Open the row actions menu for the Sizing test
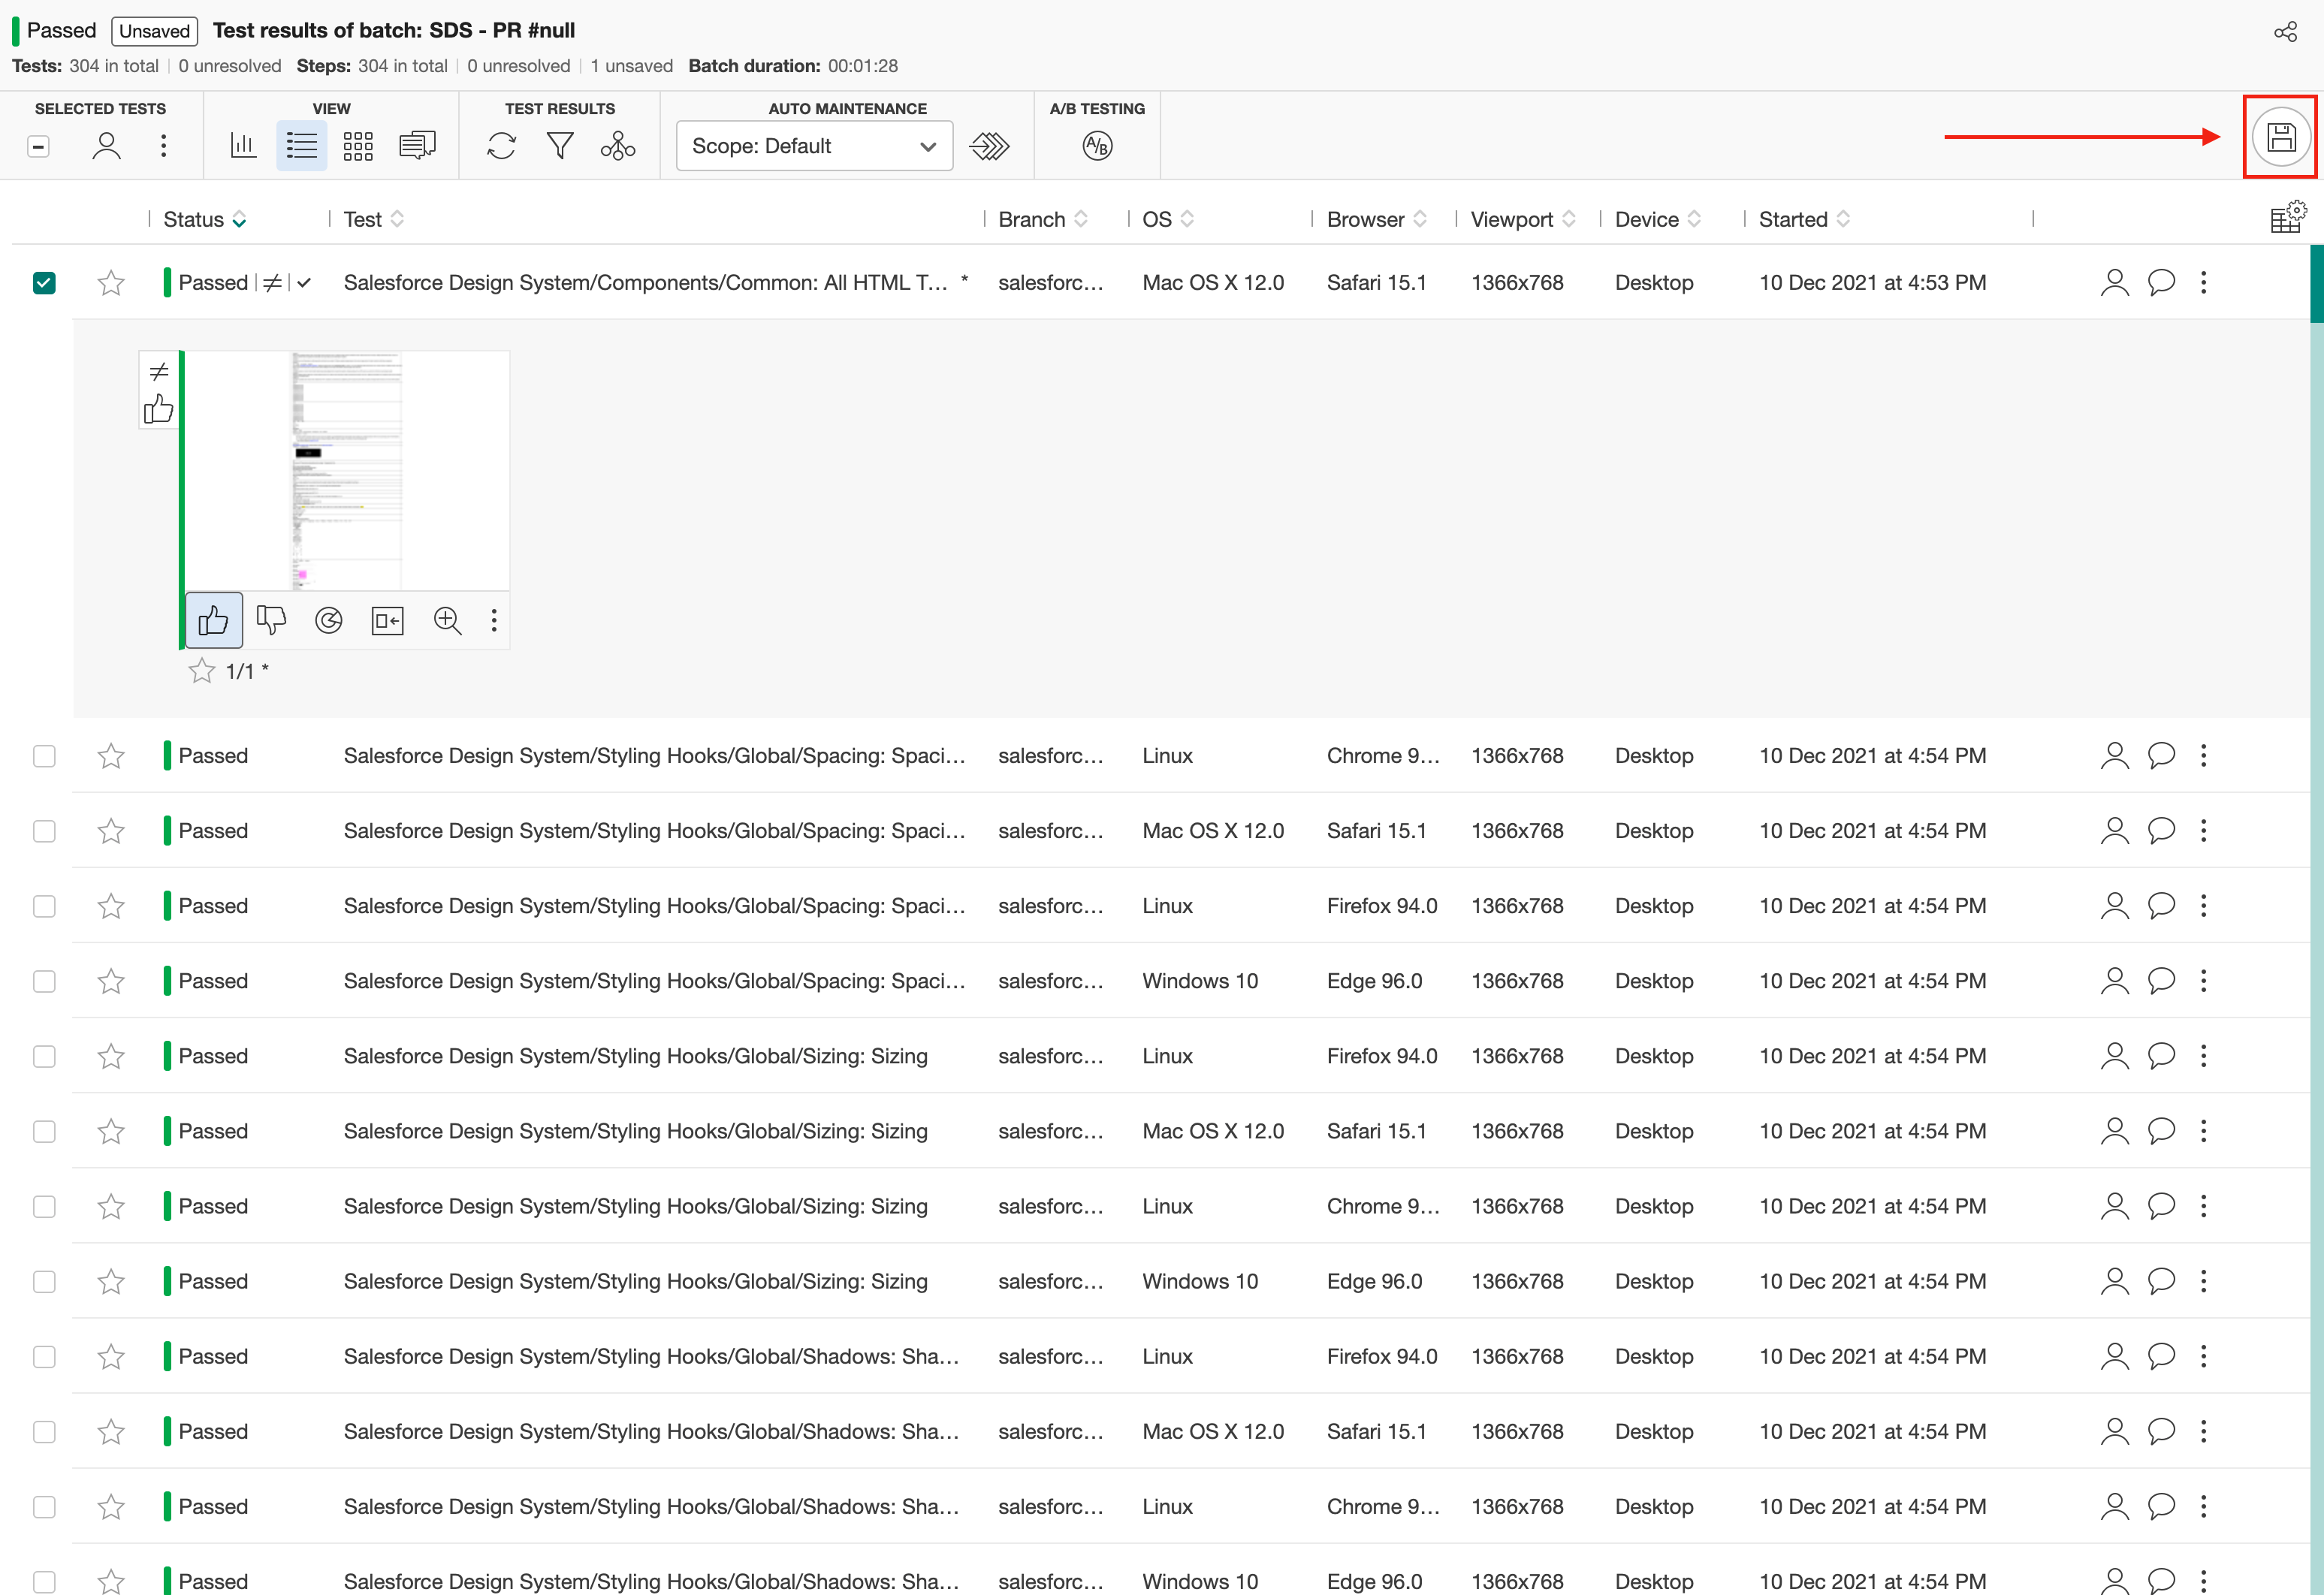2324x1595 pixels. [x=2204, y=1055]
